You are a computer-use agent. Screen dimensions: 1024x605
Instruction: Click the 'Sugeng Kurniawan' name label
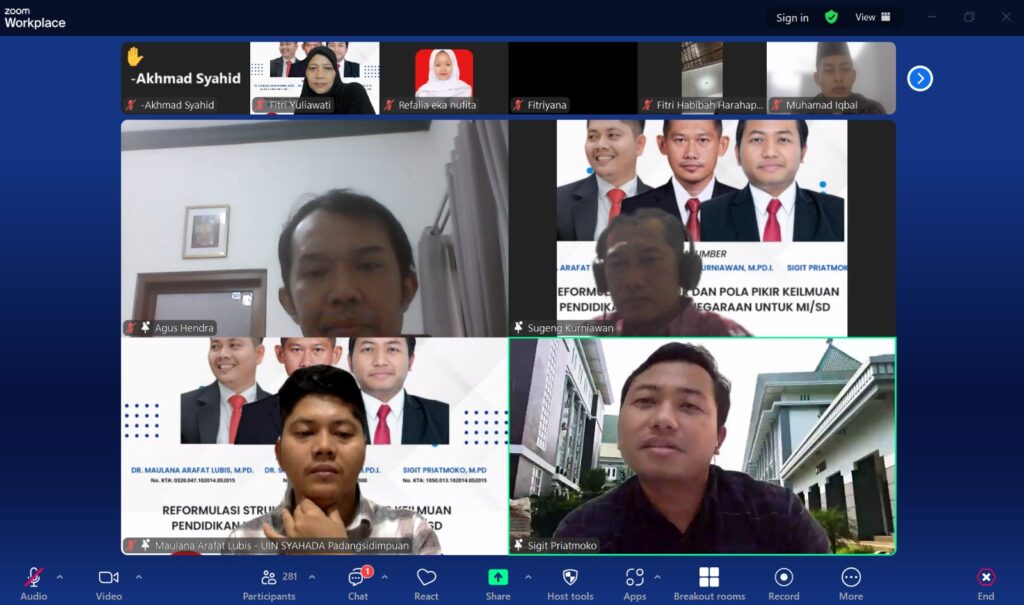click(571, 328)
